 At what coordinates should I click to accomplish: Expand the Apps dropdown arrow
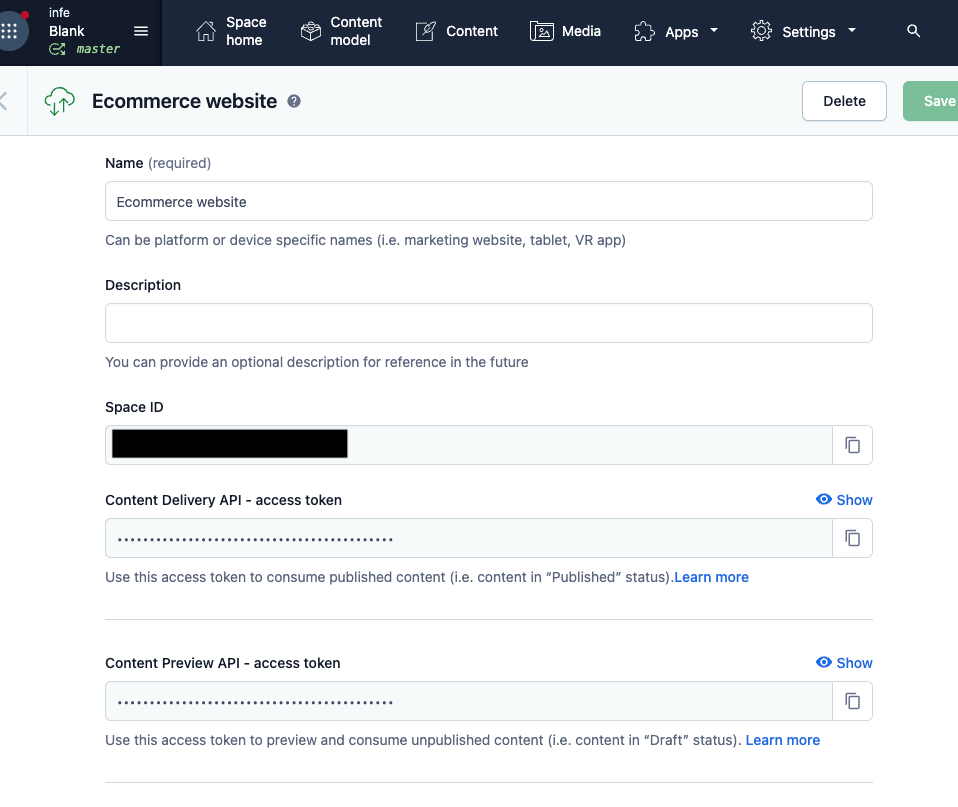(714, 30)
